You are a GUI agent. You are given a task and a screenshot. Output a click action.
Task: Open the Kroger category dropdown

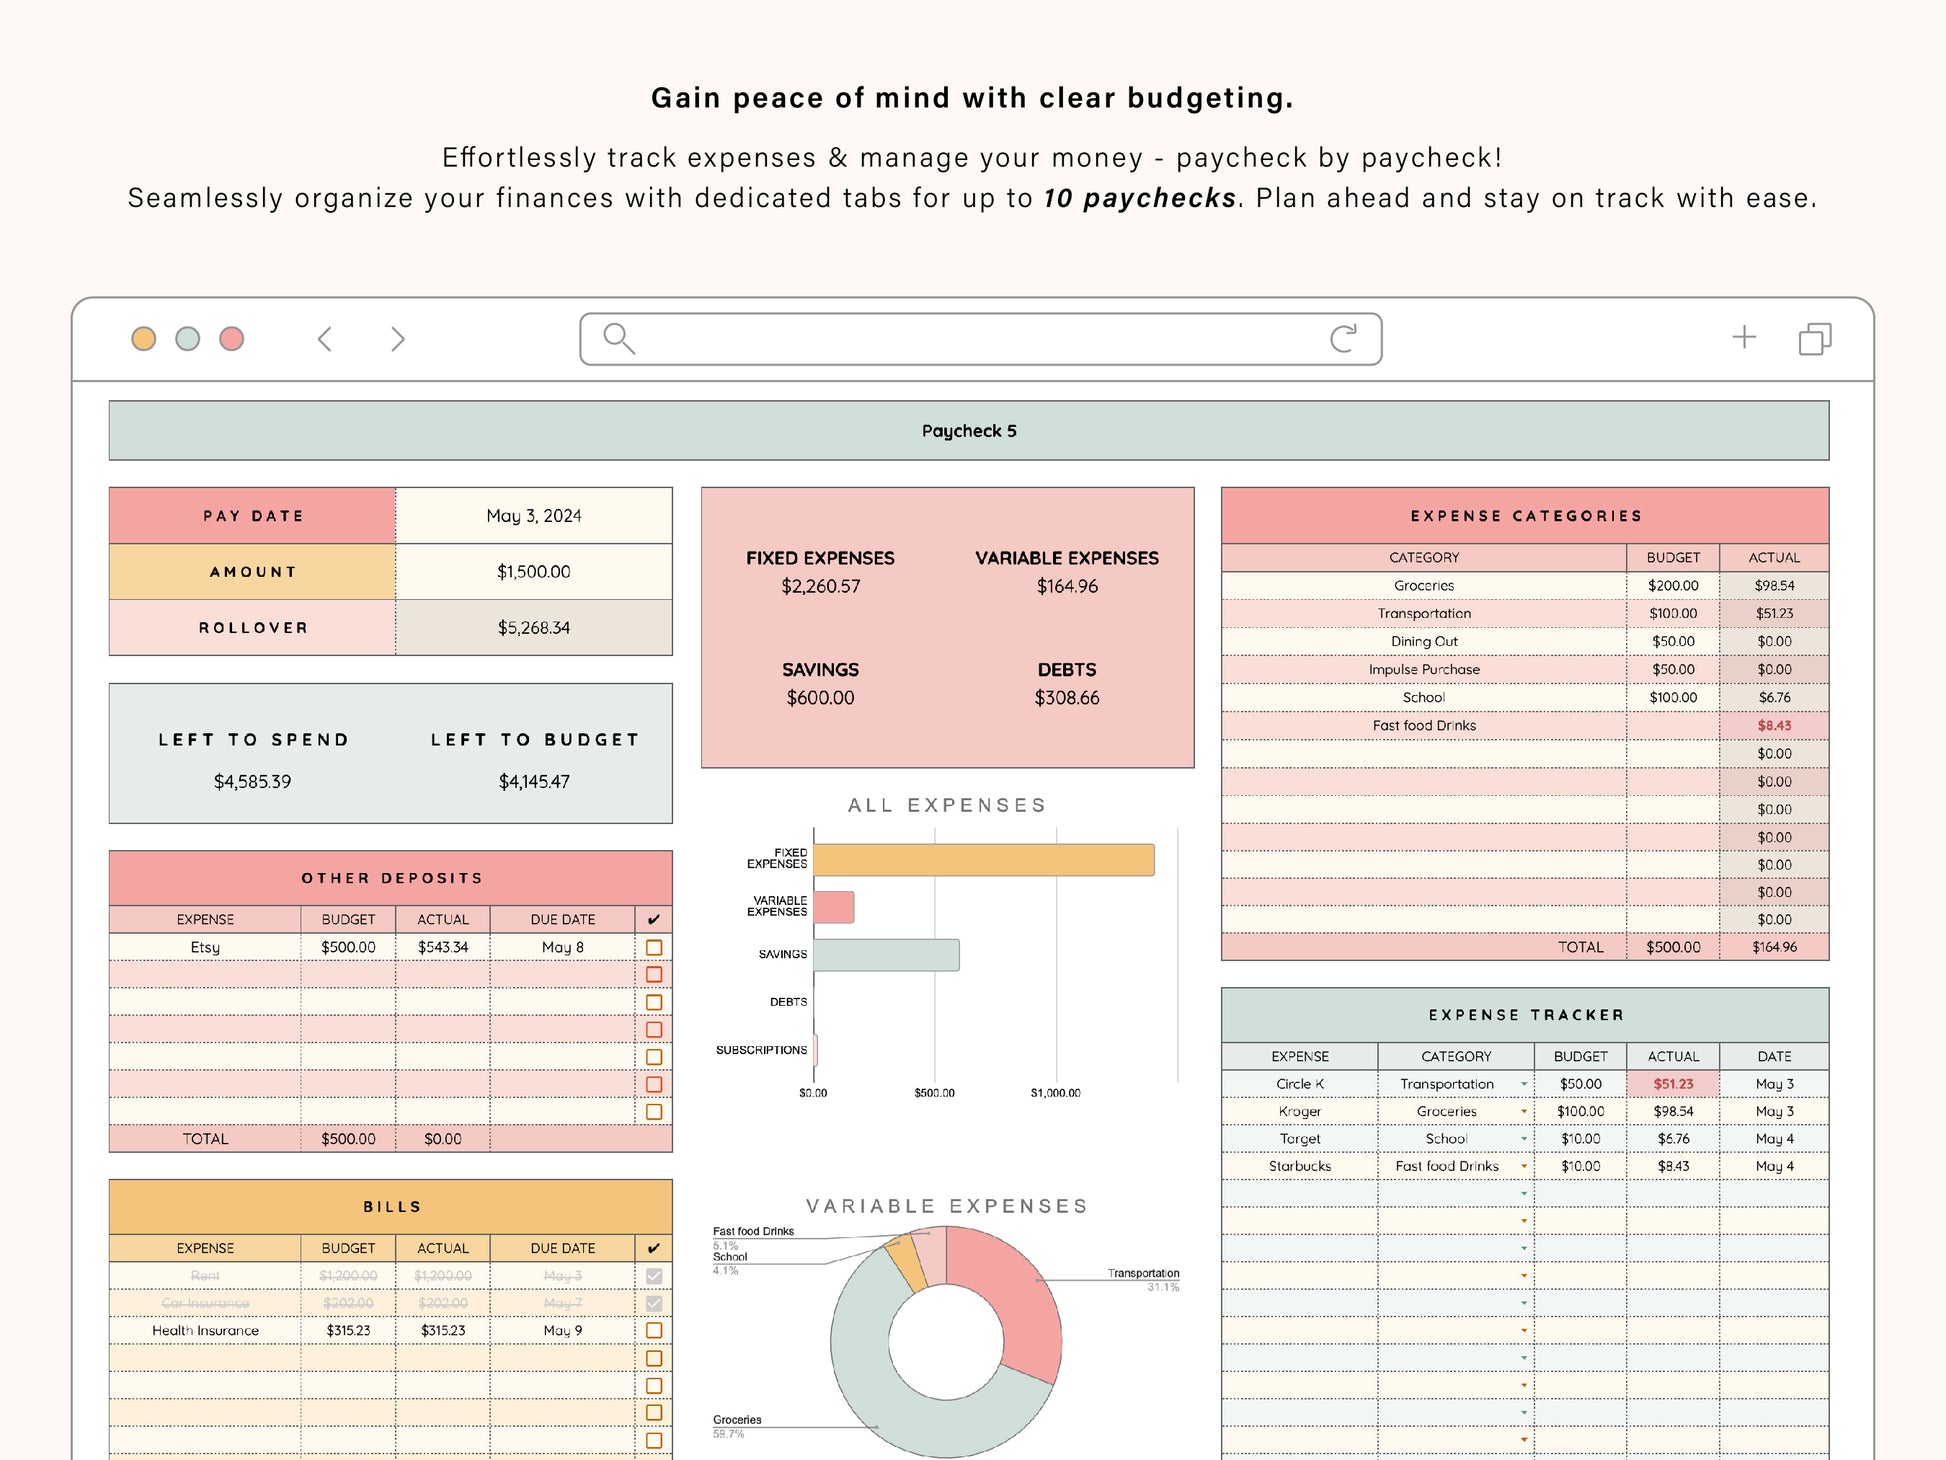tap(1524, 1112)
